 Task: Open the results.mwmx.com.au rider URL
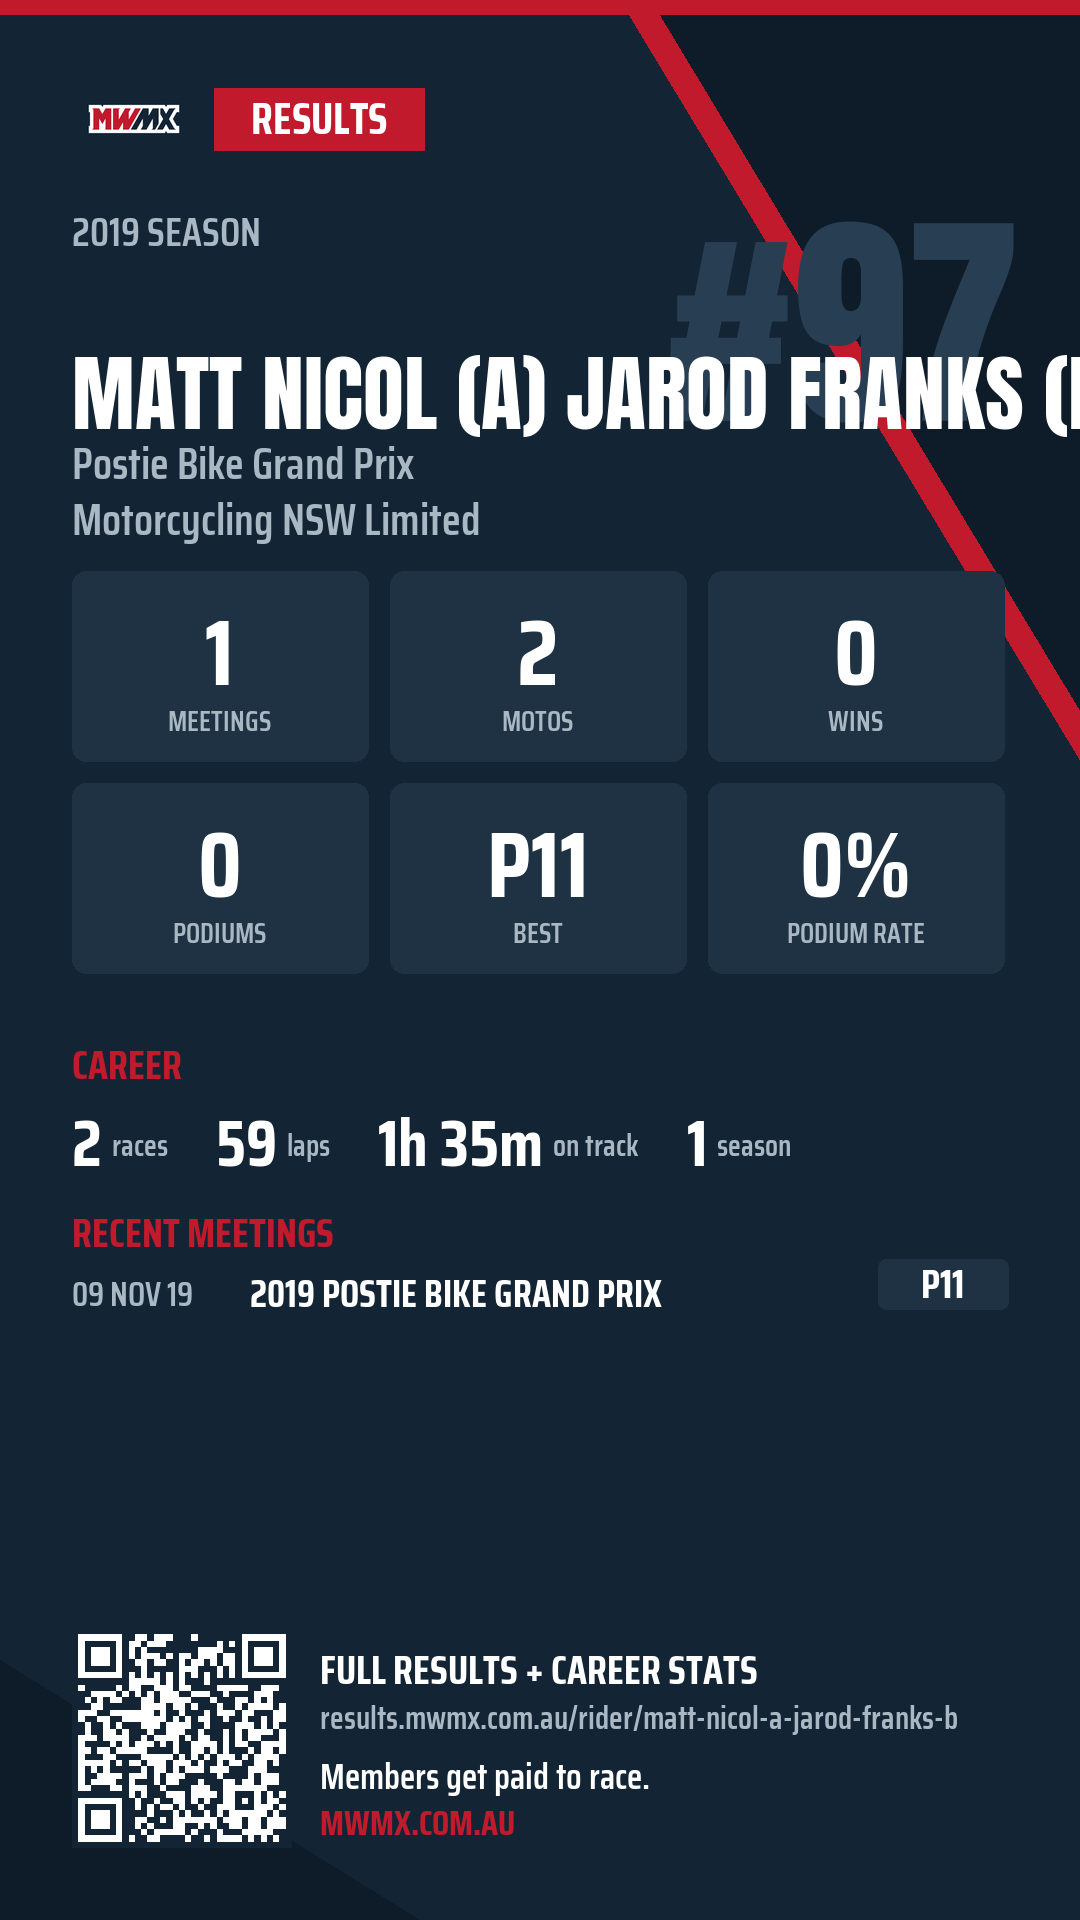pos(638,1719)
